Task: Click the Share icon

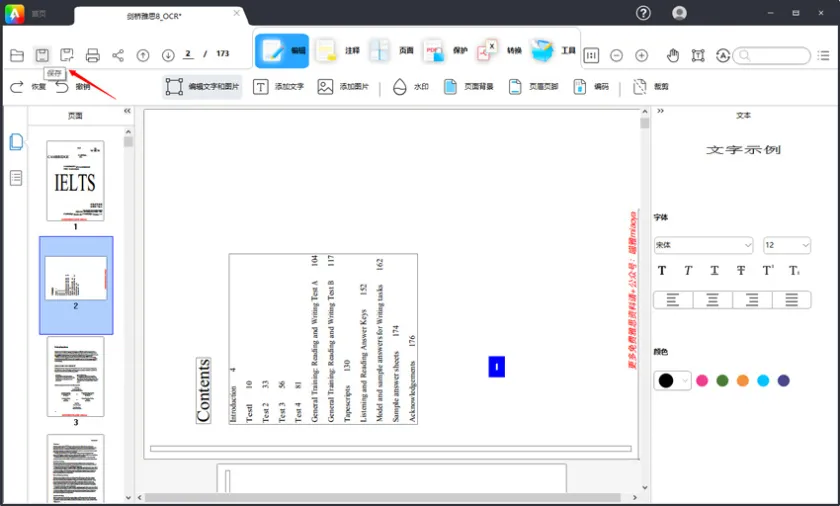Action: point(118,55)
